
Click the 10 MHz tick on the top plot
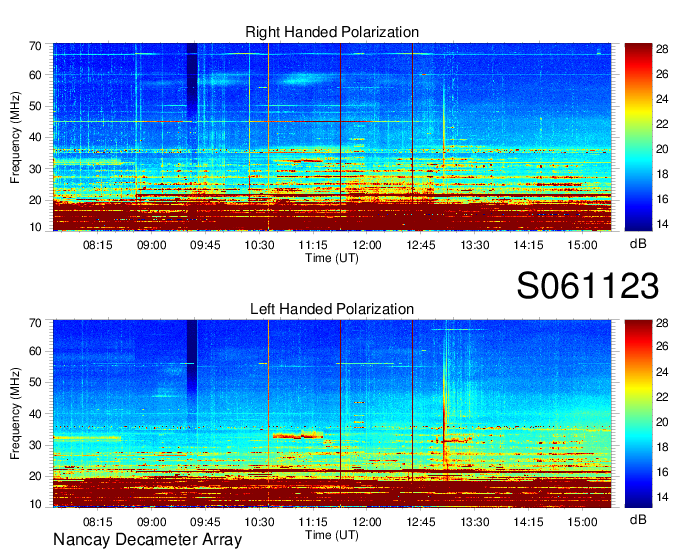pos(35,227)
